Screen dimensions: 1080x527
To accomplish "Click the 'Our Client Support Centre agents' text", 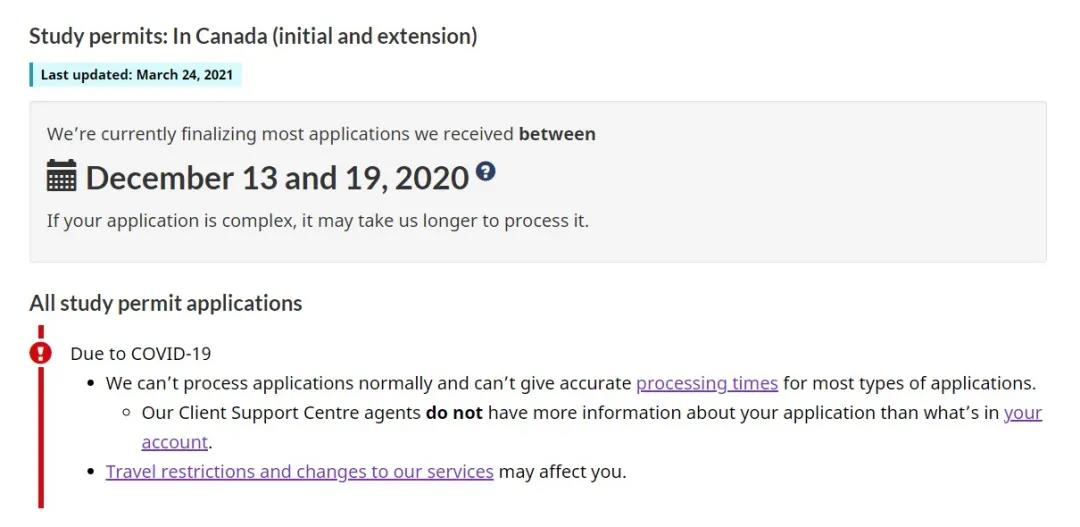I will pos(281,413).
